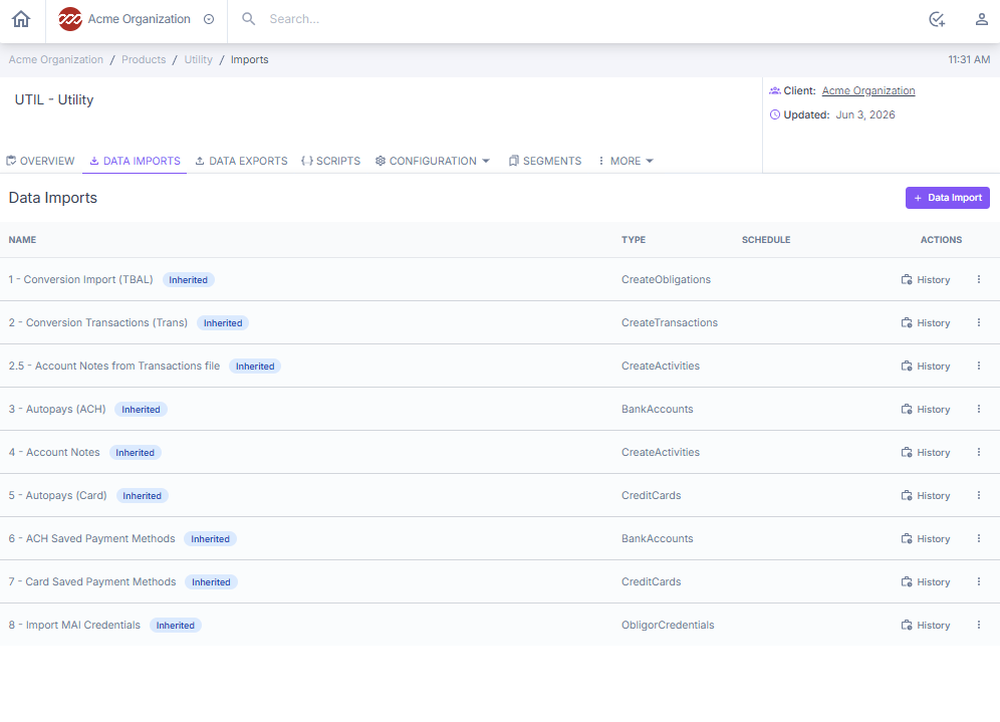
Task: Click the Inherited badge on Conversion Import (TBAL)
Action: (188, 280)
